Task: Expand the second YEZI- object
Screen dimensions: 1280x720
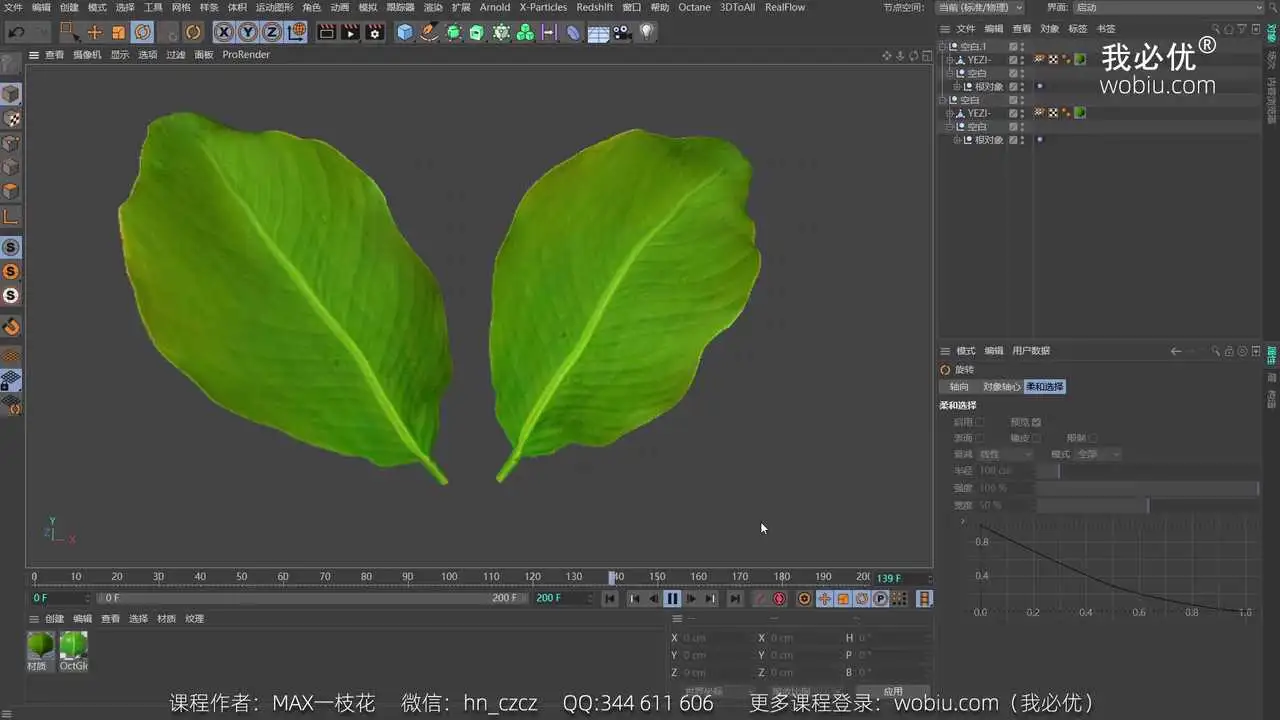Action: tap(950, 113)
